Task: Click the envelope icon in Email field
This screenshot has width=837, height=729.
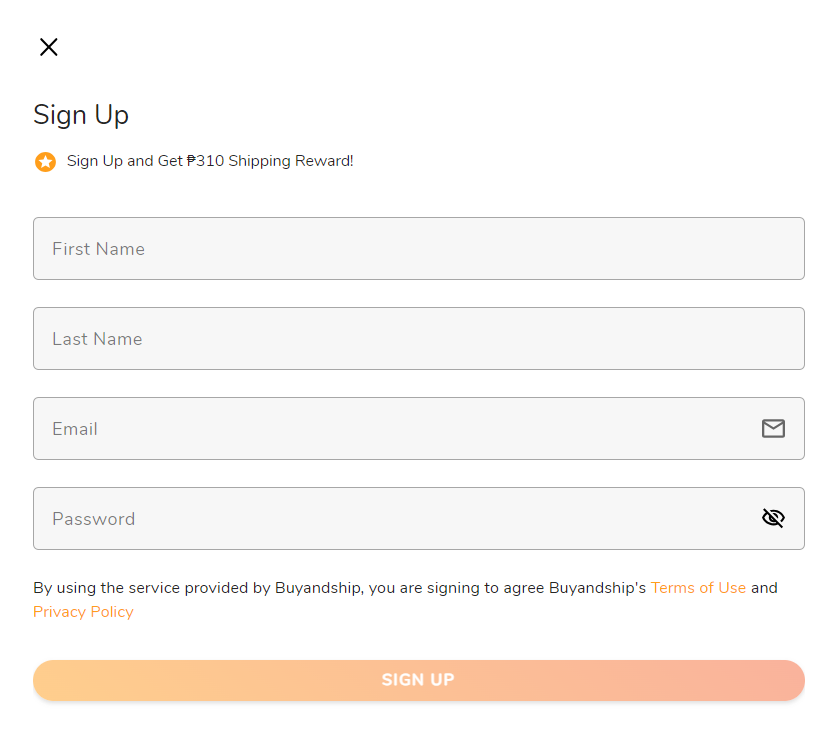Action: [773, 429]
